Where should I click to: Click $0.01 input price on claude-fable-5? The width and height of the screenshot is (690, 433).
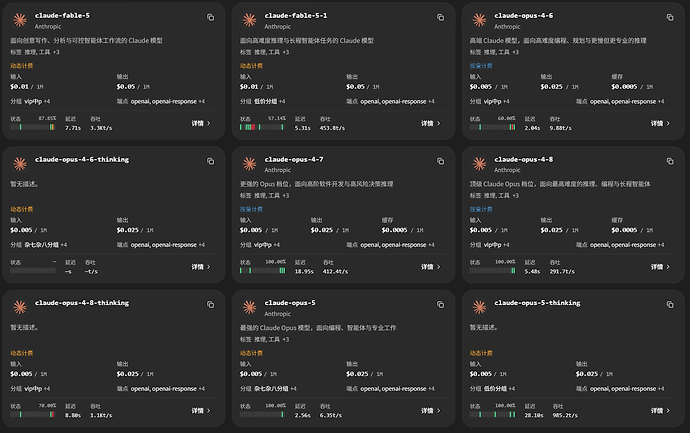pyautogui.click(x=19, y=87)
